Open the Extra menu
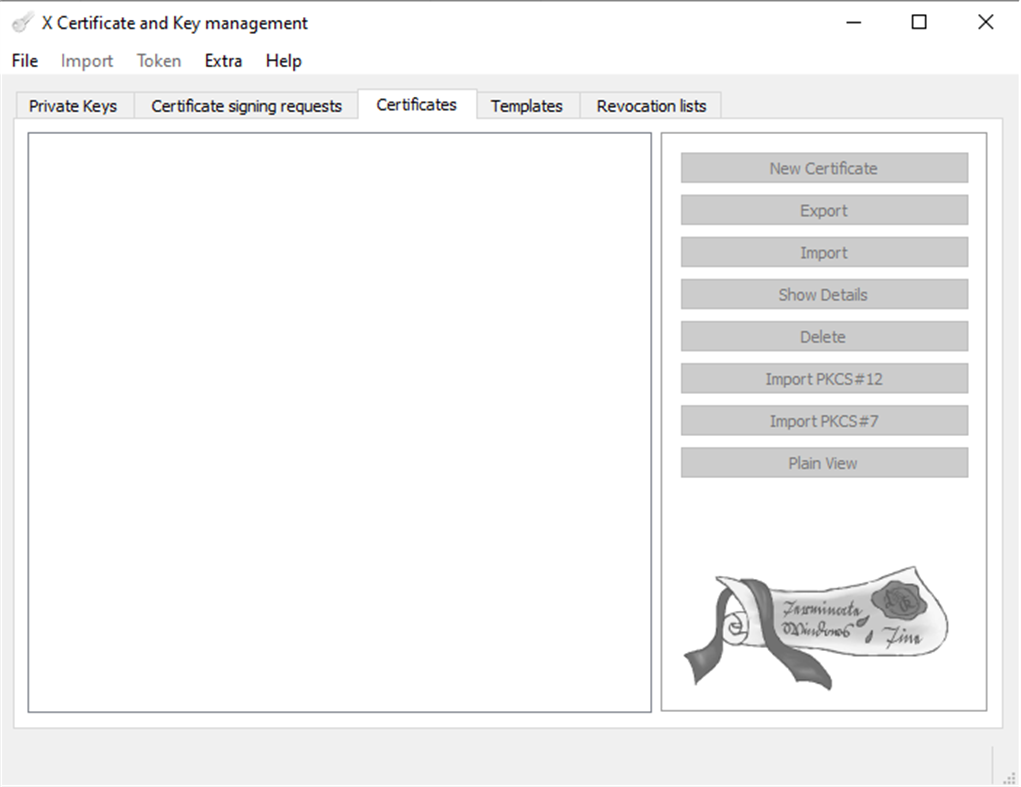1021x787 pixels. 222,61
